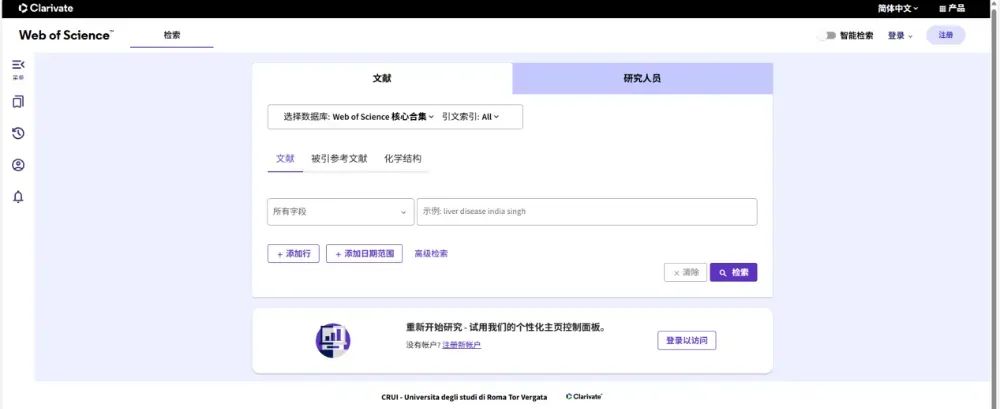Click the 添加行 button

click(x=293, y=253)
